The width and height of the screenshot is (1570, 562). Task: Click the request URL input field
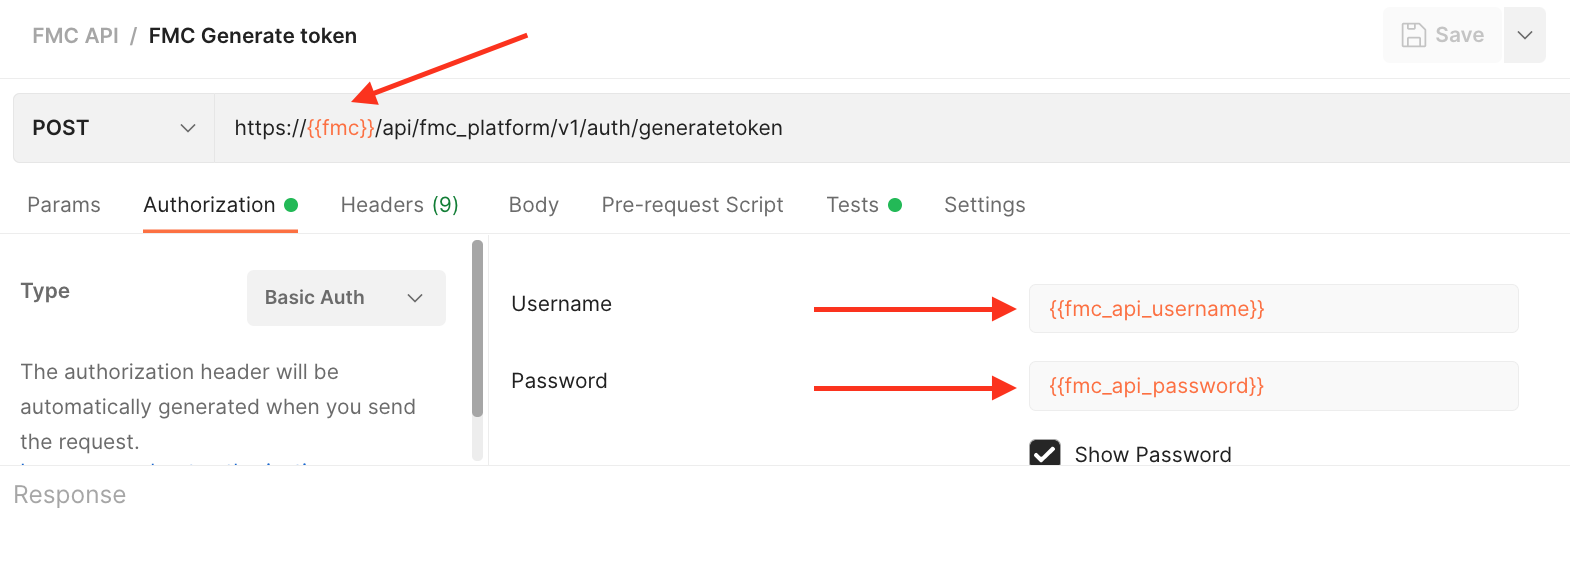(x=900, y=128)
